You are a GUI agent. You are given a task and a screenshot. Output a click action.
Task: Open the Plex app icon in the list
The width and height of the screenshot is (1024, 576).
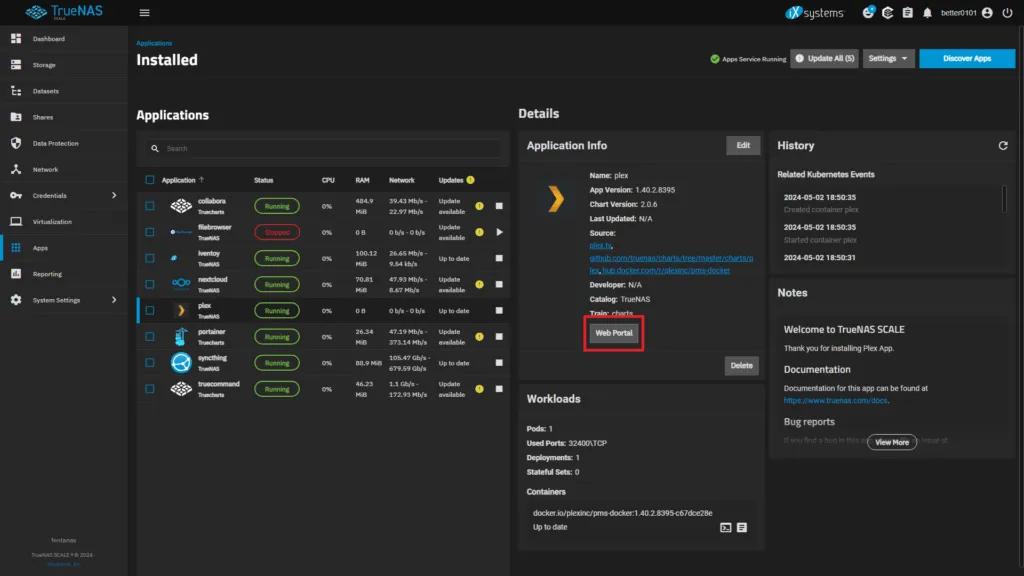click(x=180, y=310)
